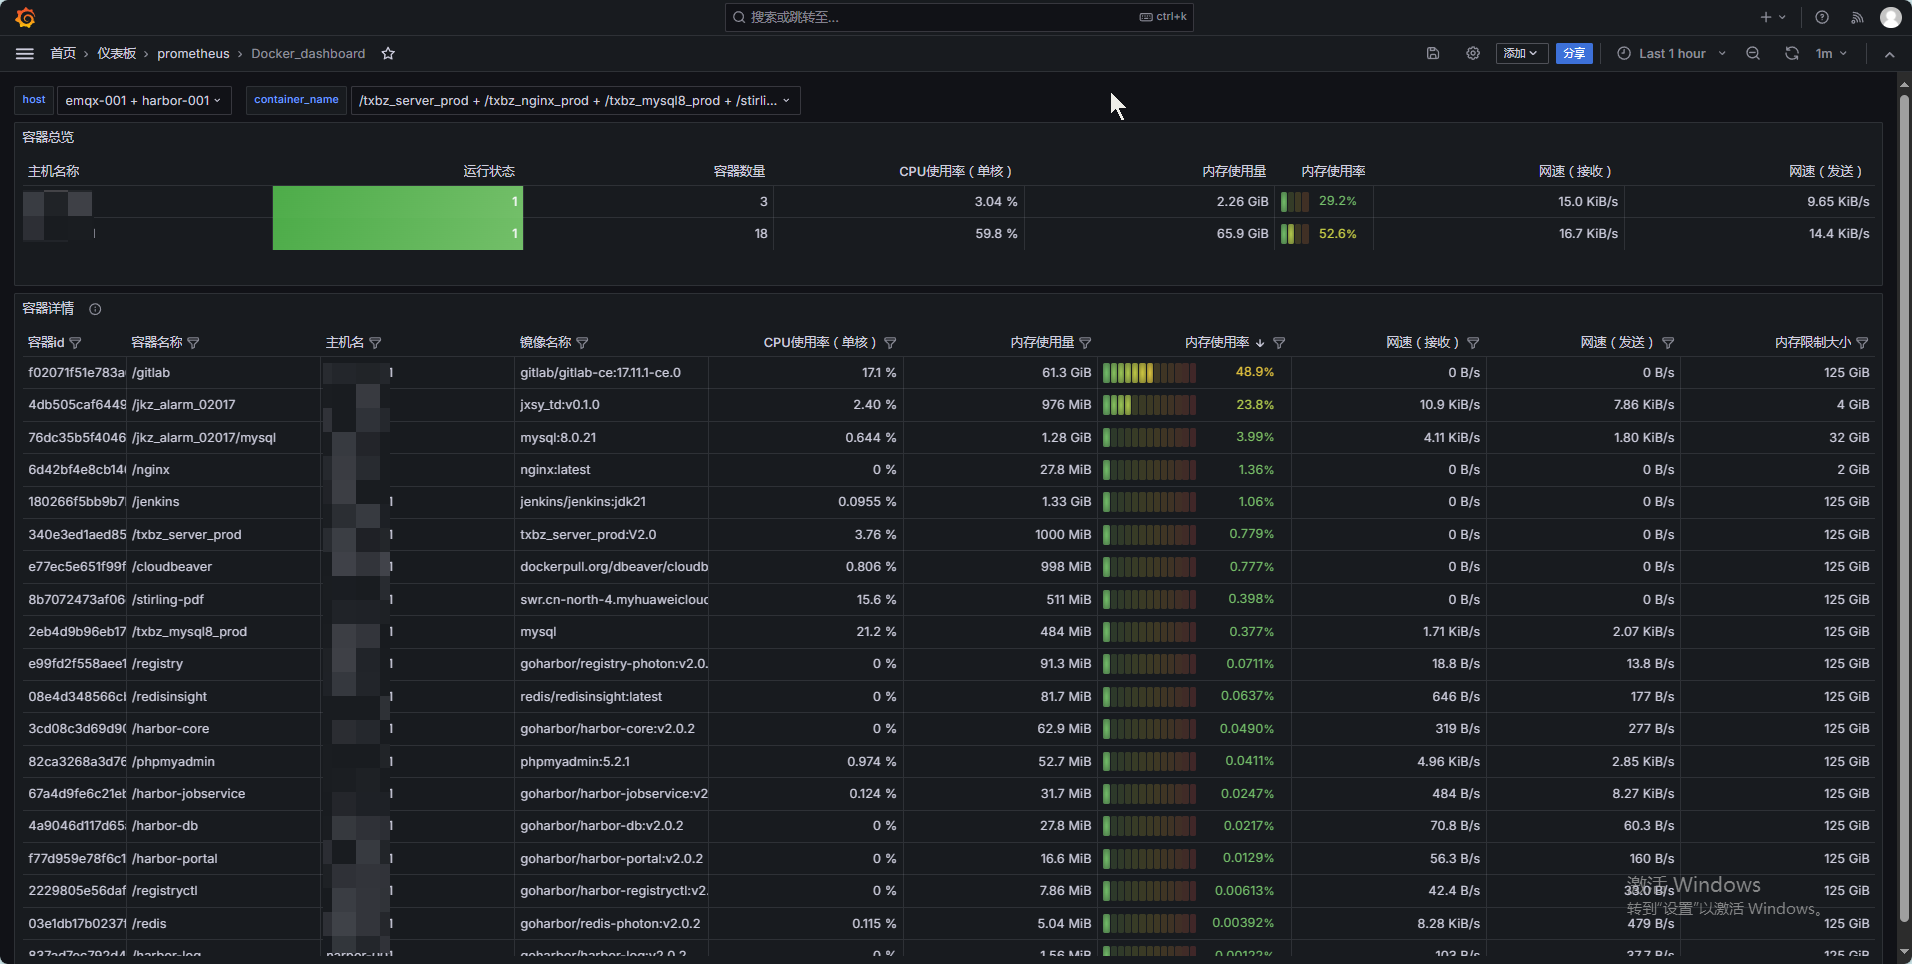Open the host variable dropdown
The image size is (1912, 964).
[x=143, y=100]
